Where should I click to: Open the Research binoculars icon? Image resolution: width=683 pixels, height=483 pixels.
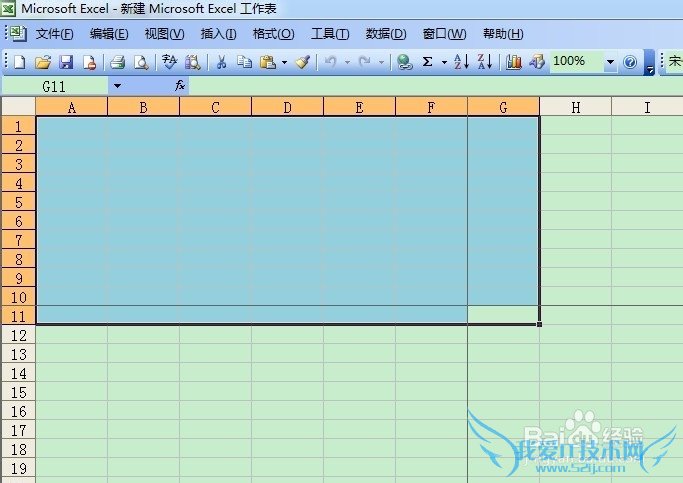tap(193, 62)
